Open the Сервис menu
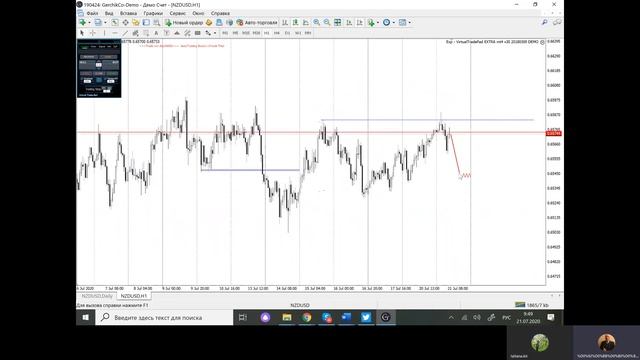 (x=178, y=13)
